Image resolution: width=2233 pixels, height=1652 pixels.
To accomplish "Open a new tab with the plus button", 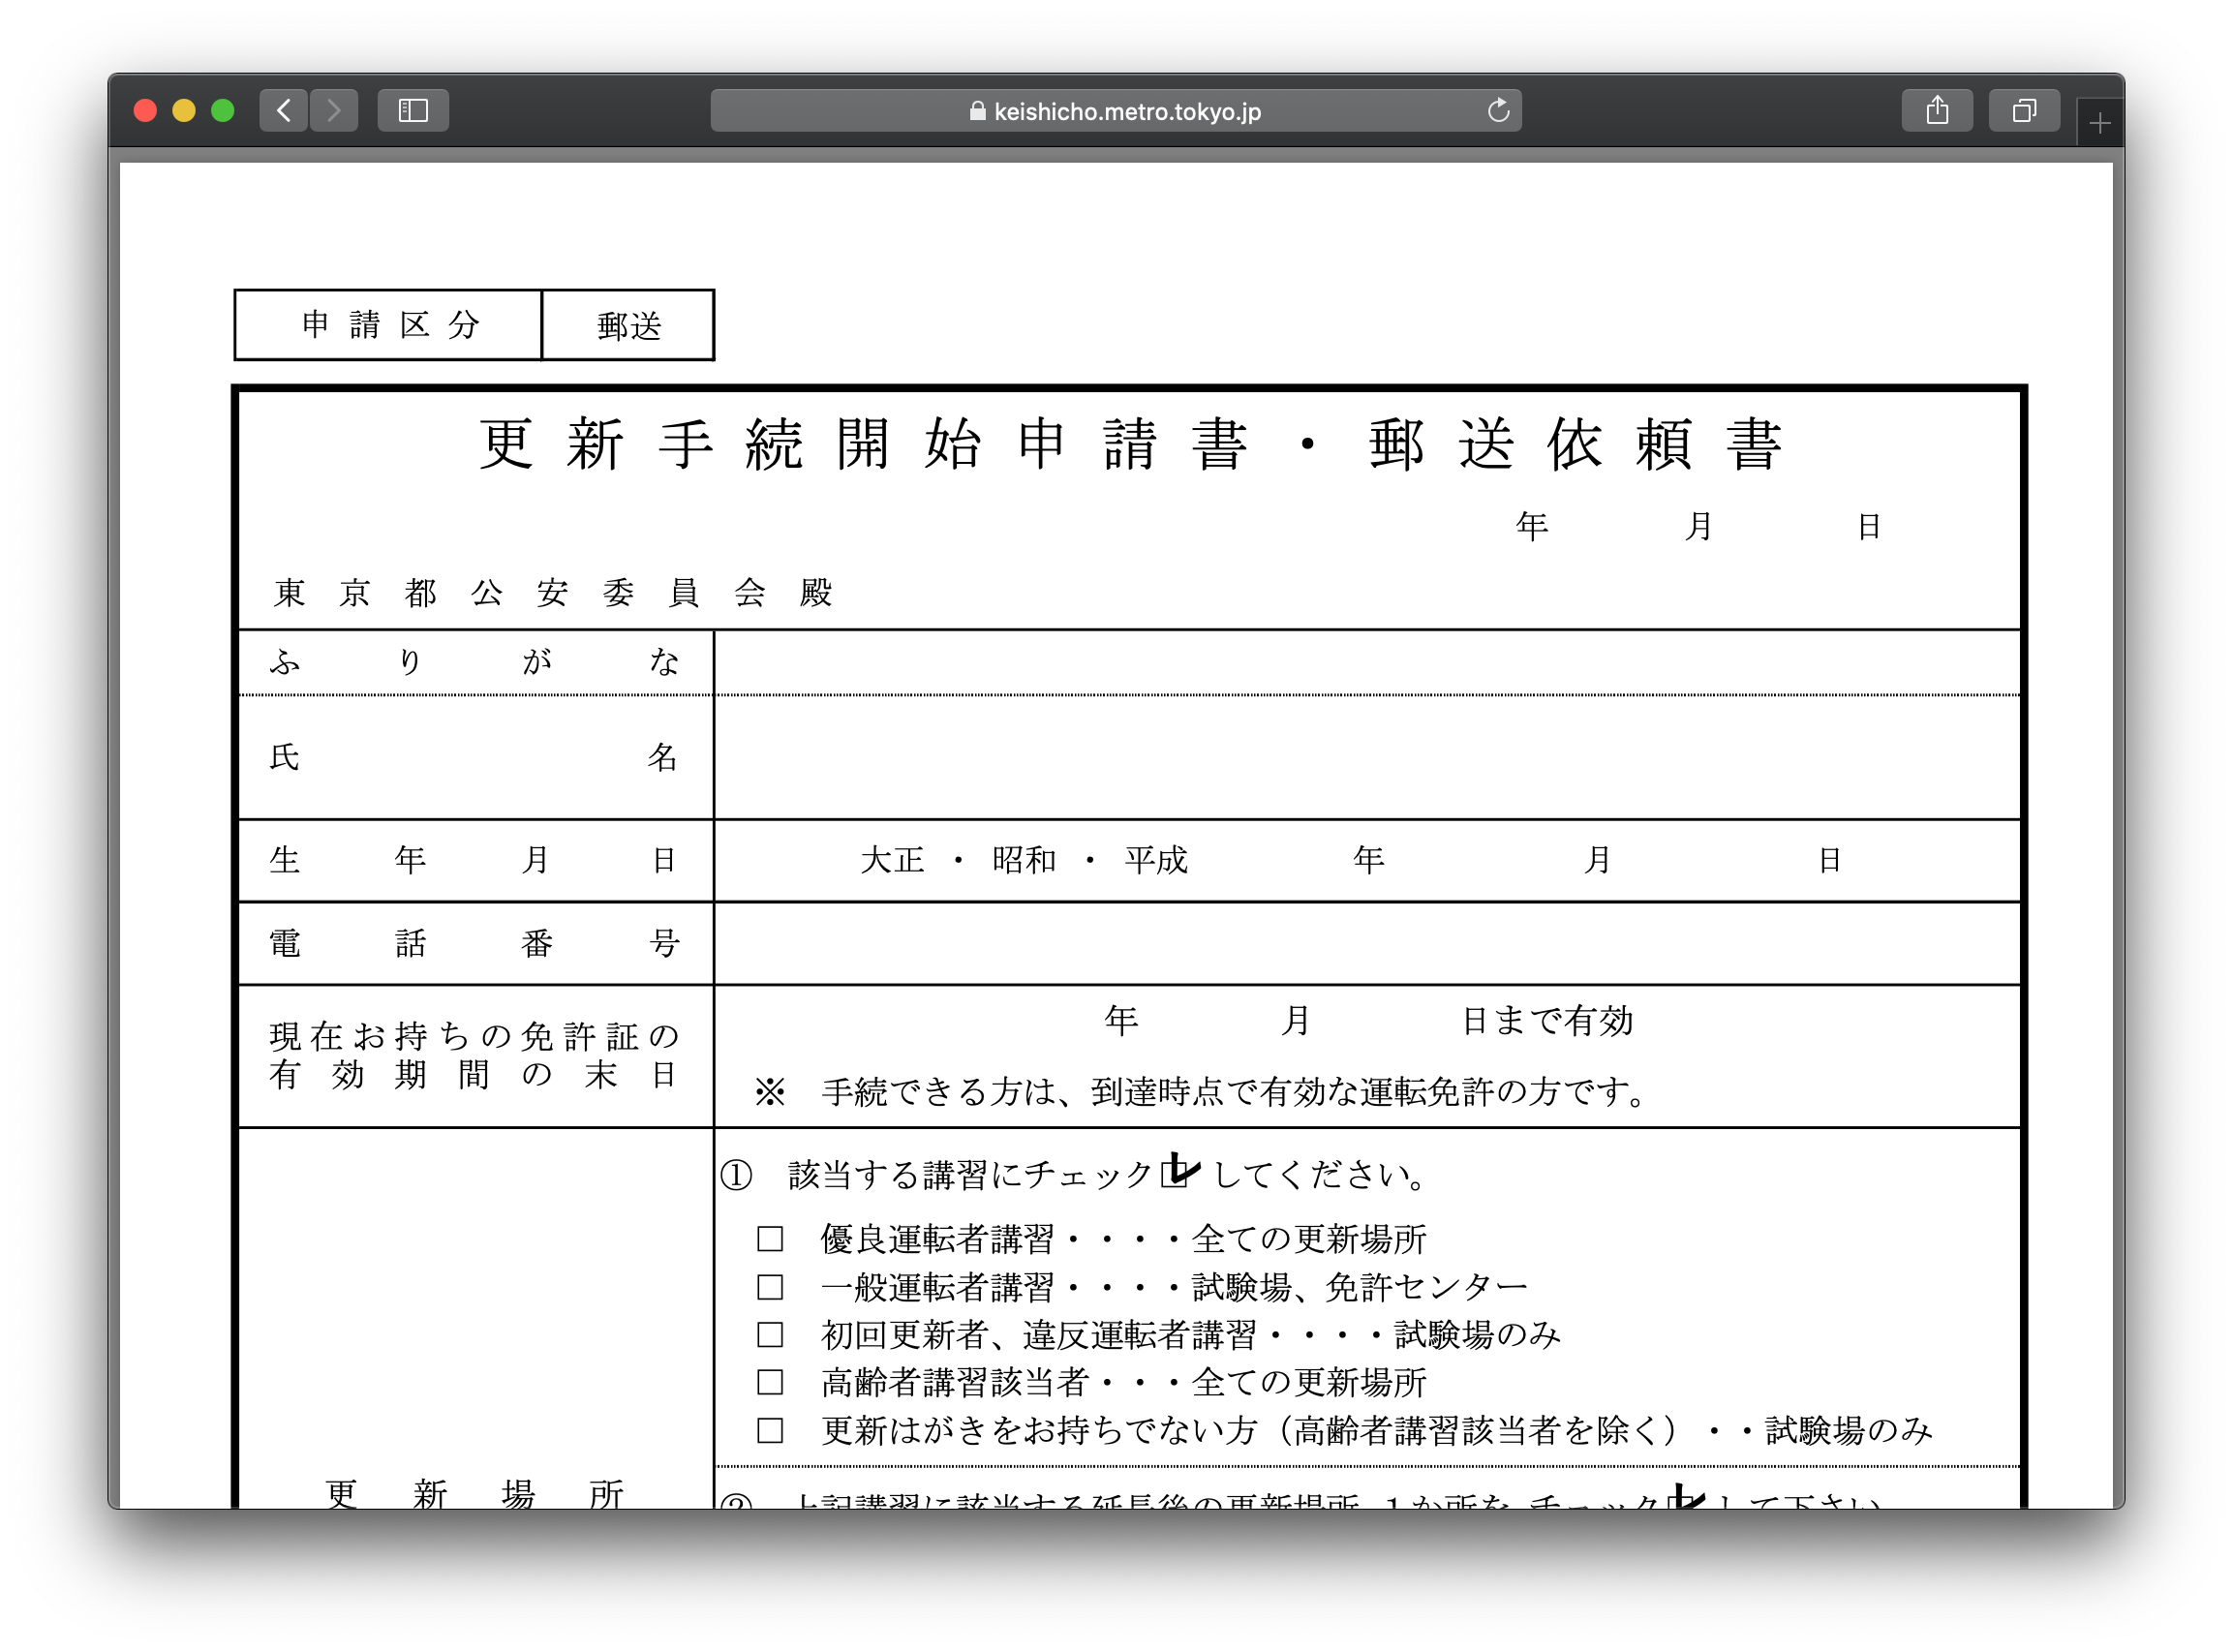I will (2099, 123).
